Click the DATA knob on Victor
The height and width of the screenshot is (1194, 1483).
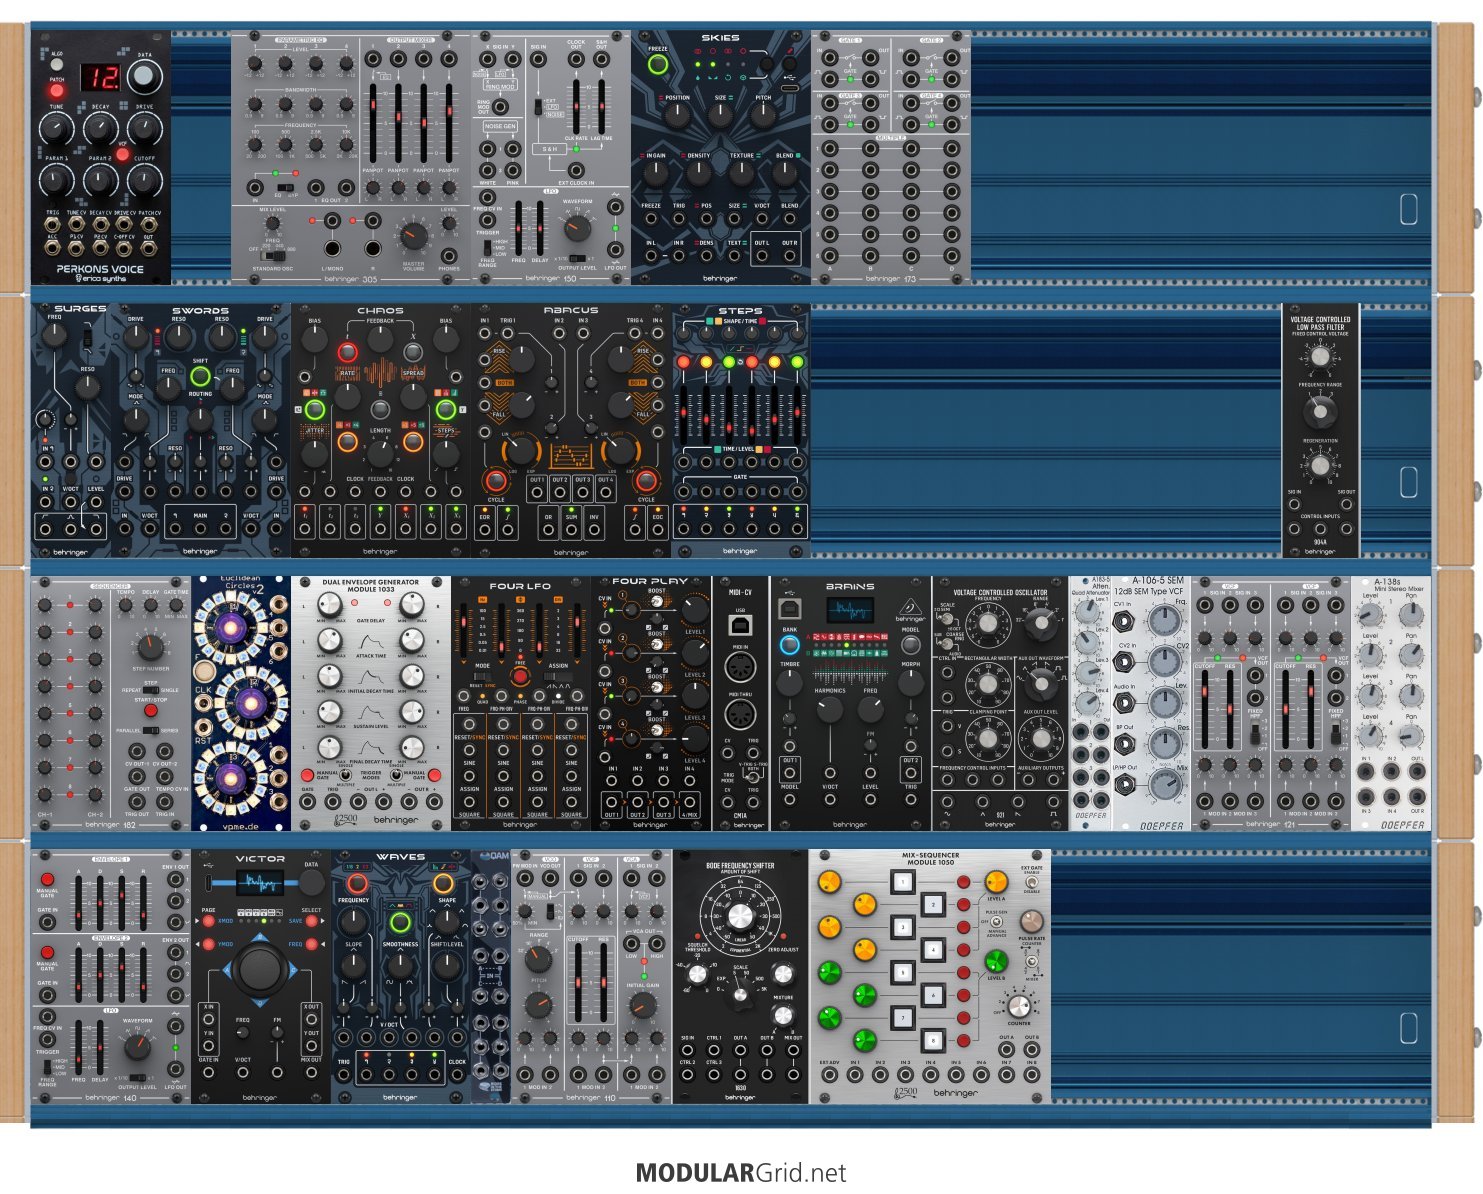[311, 882]
